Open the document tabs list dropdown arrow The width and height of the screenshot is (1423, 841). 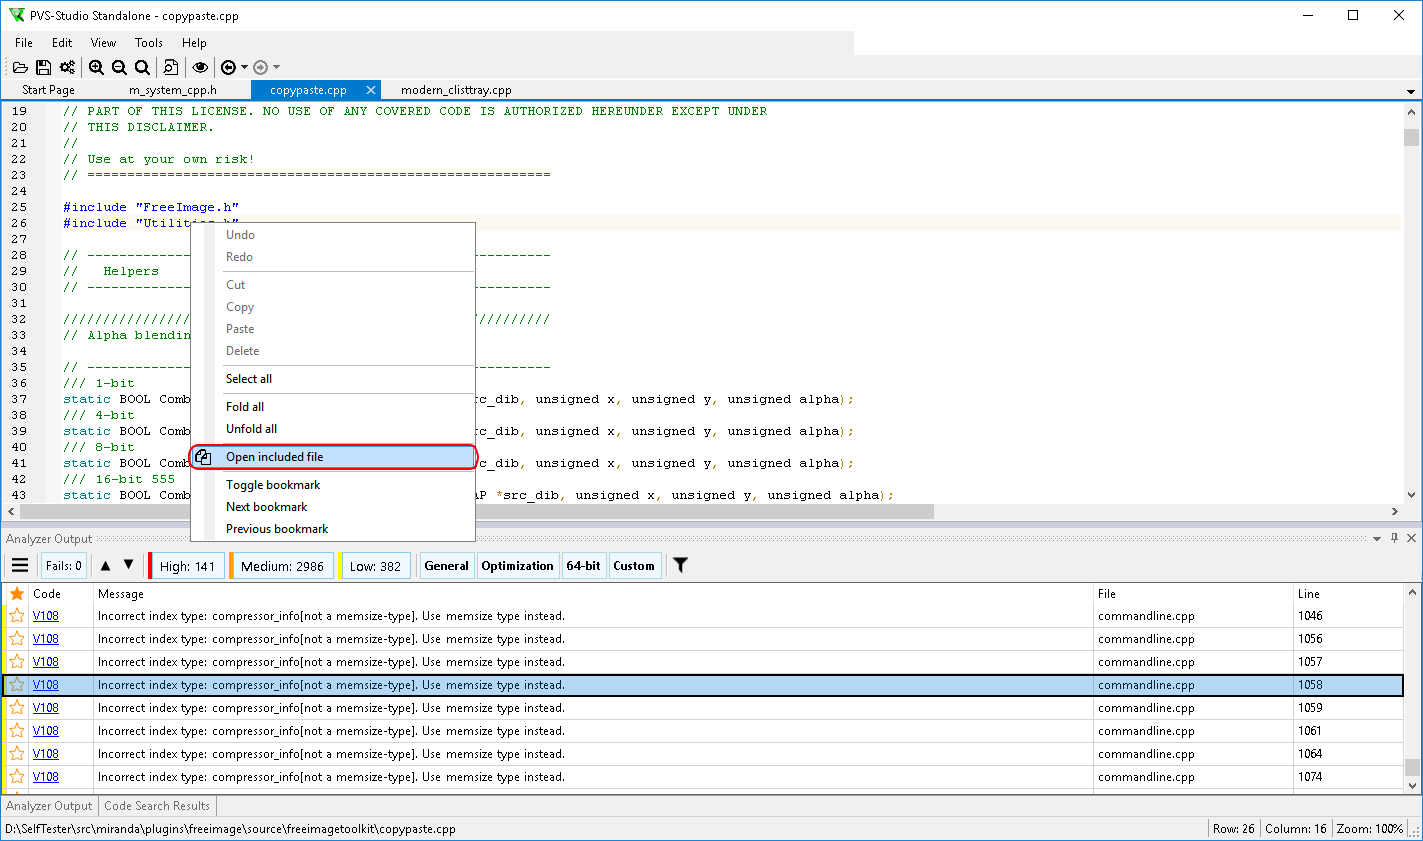tap(1410, 91)
